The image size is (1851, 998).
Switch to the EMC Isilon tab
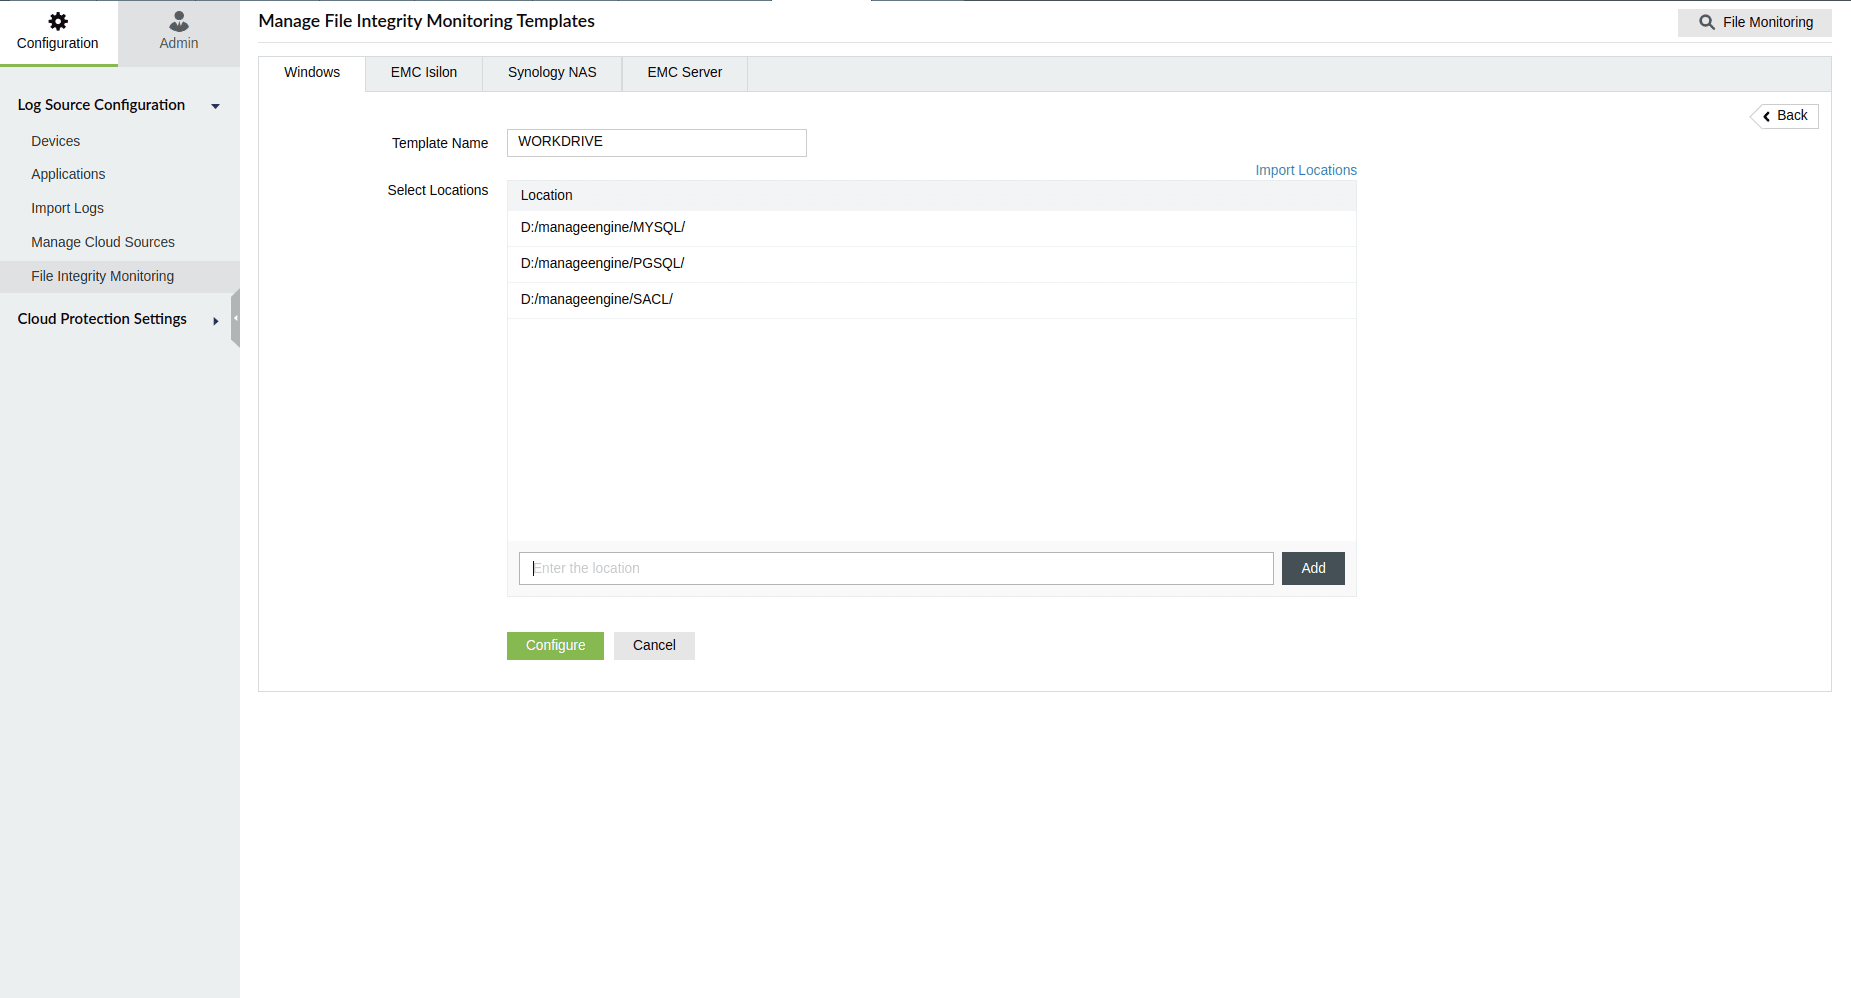pos(423,72)
